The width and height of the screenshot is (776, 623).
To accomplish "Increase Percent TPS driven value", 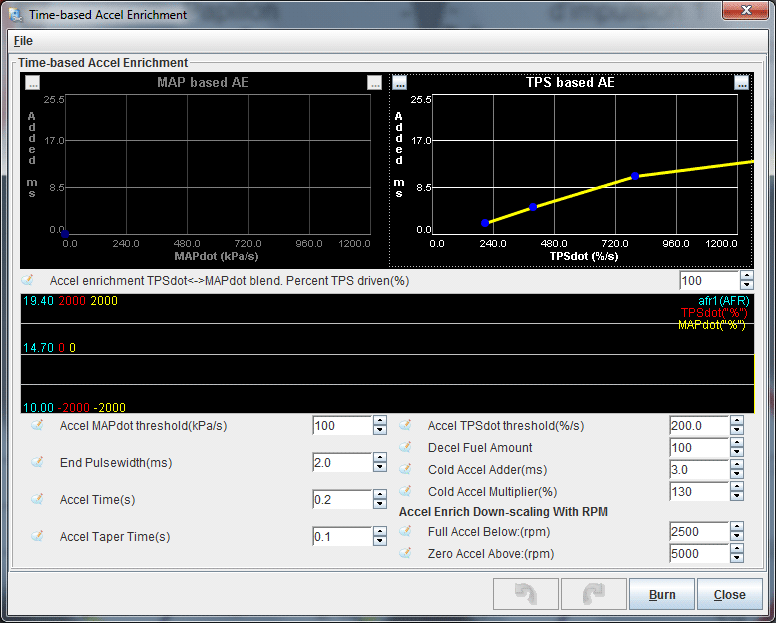I will click(746, 276).
